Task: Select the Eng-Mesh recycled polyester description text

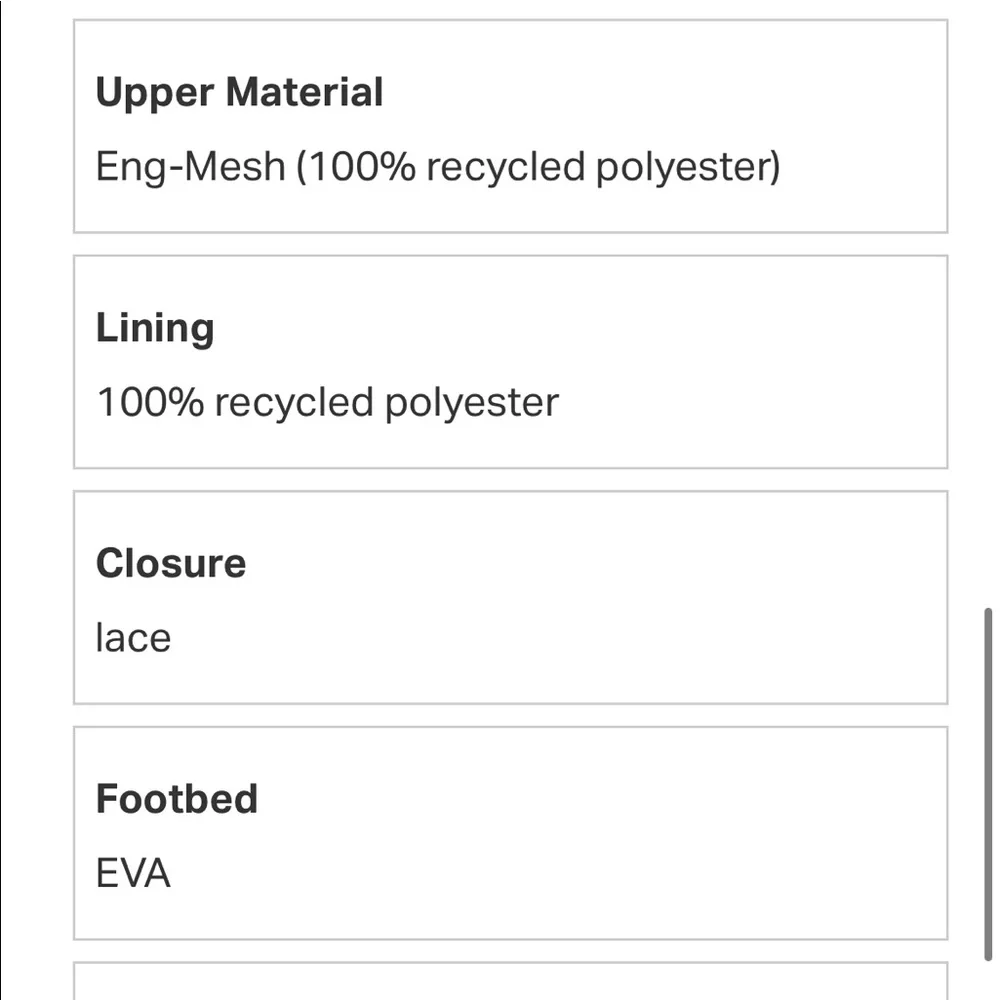Action: [x=437, y=166]
